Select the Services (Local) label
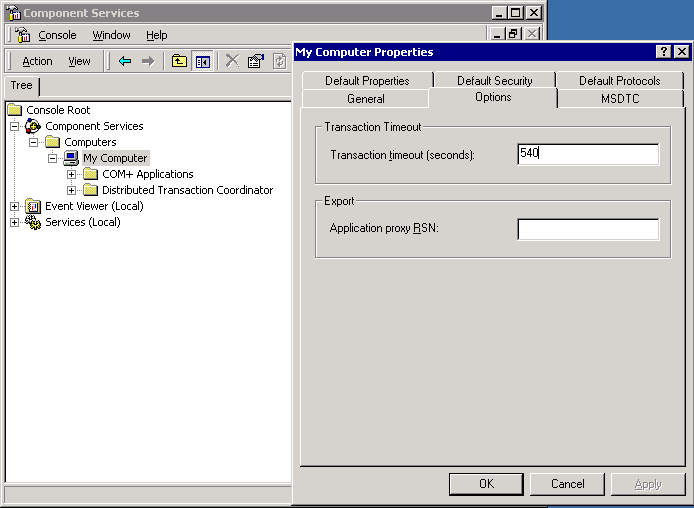 point(83,222)
